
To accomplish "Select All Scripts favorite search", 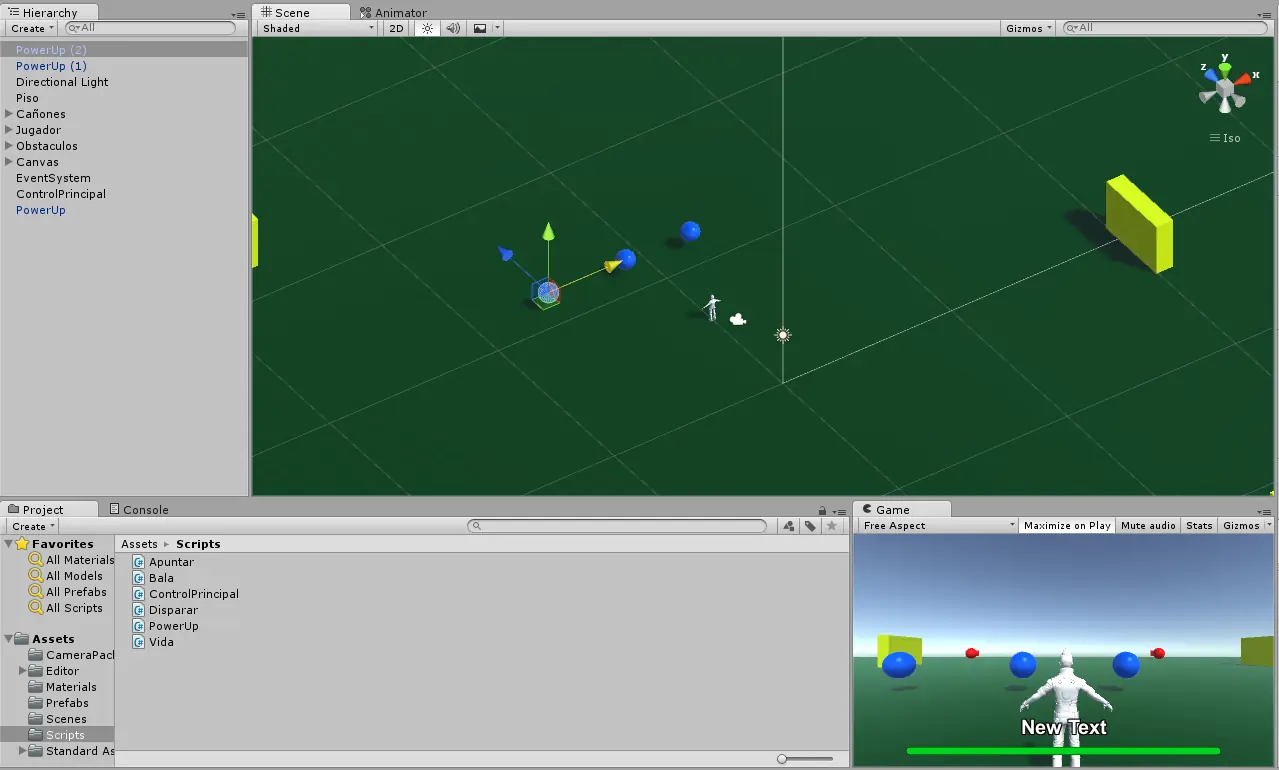I will pos(66,608).
